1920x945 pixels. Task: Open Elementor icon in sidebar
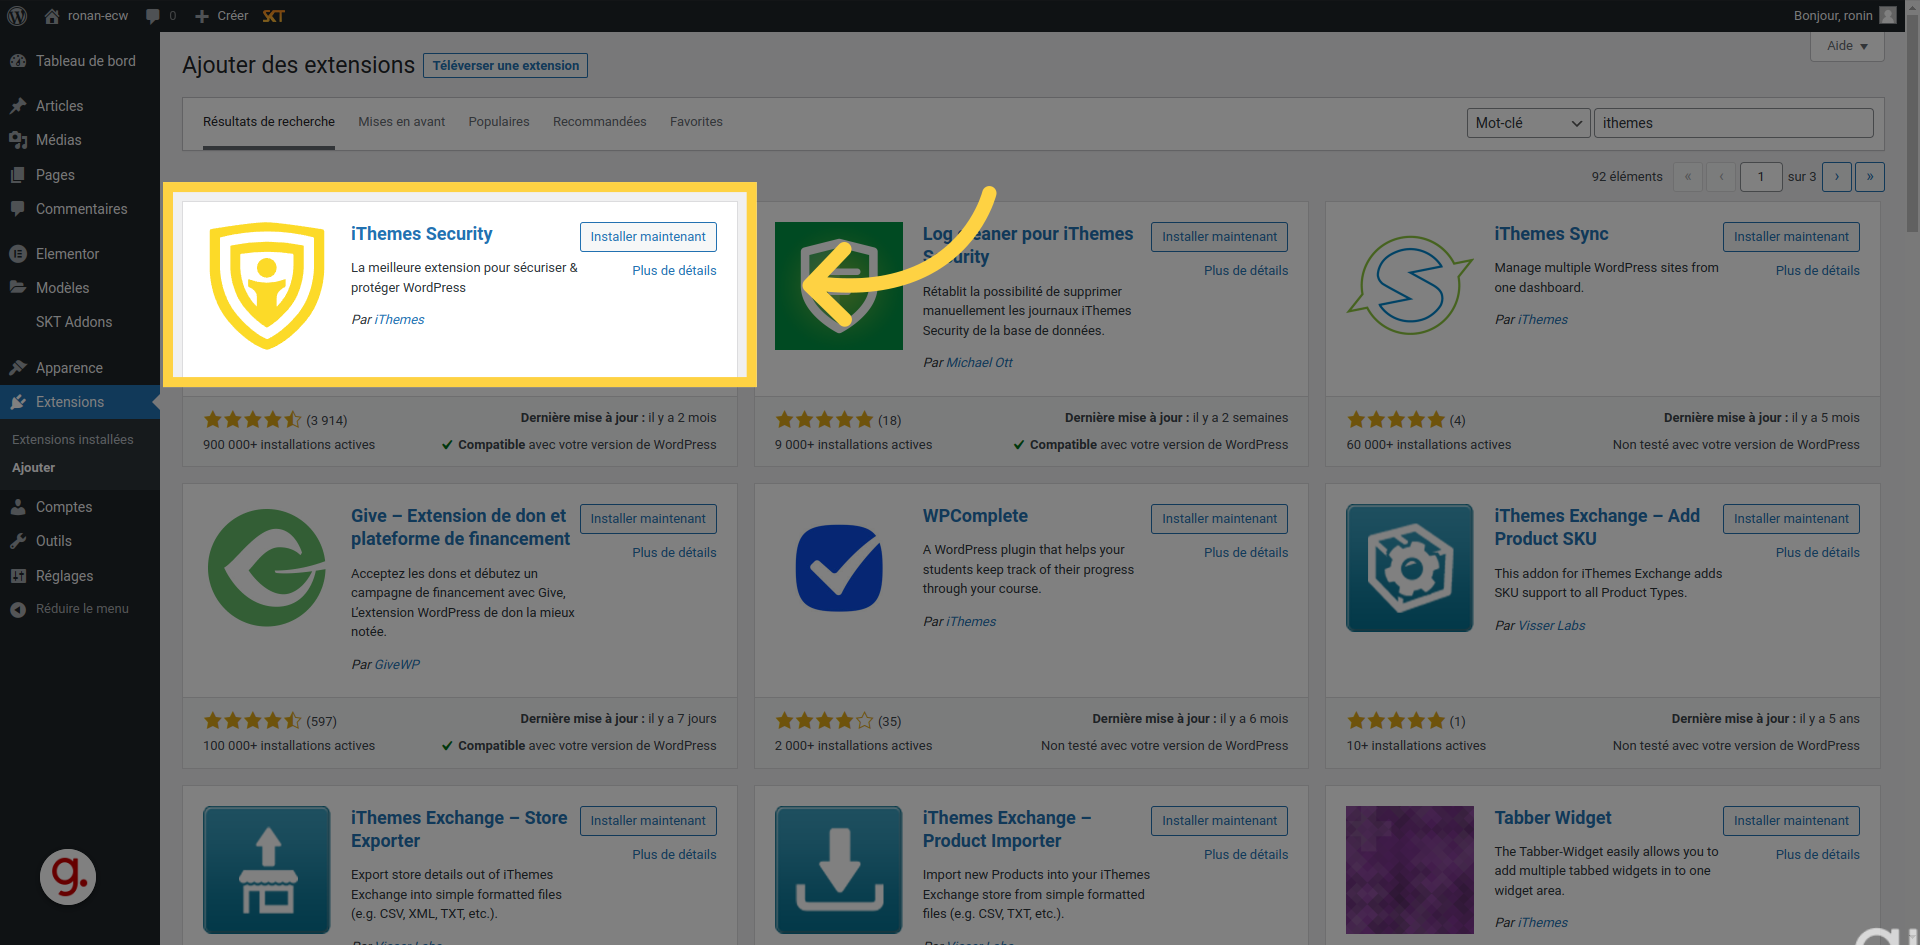18,254
